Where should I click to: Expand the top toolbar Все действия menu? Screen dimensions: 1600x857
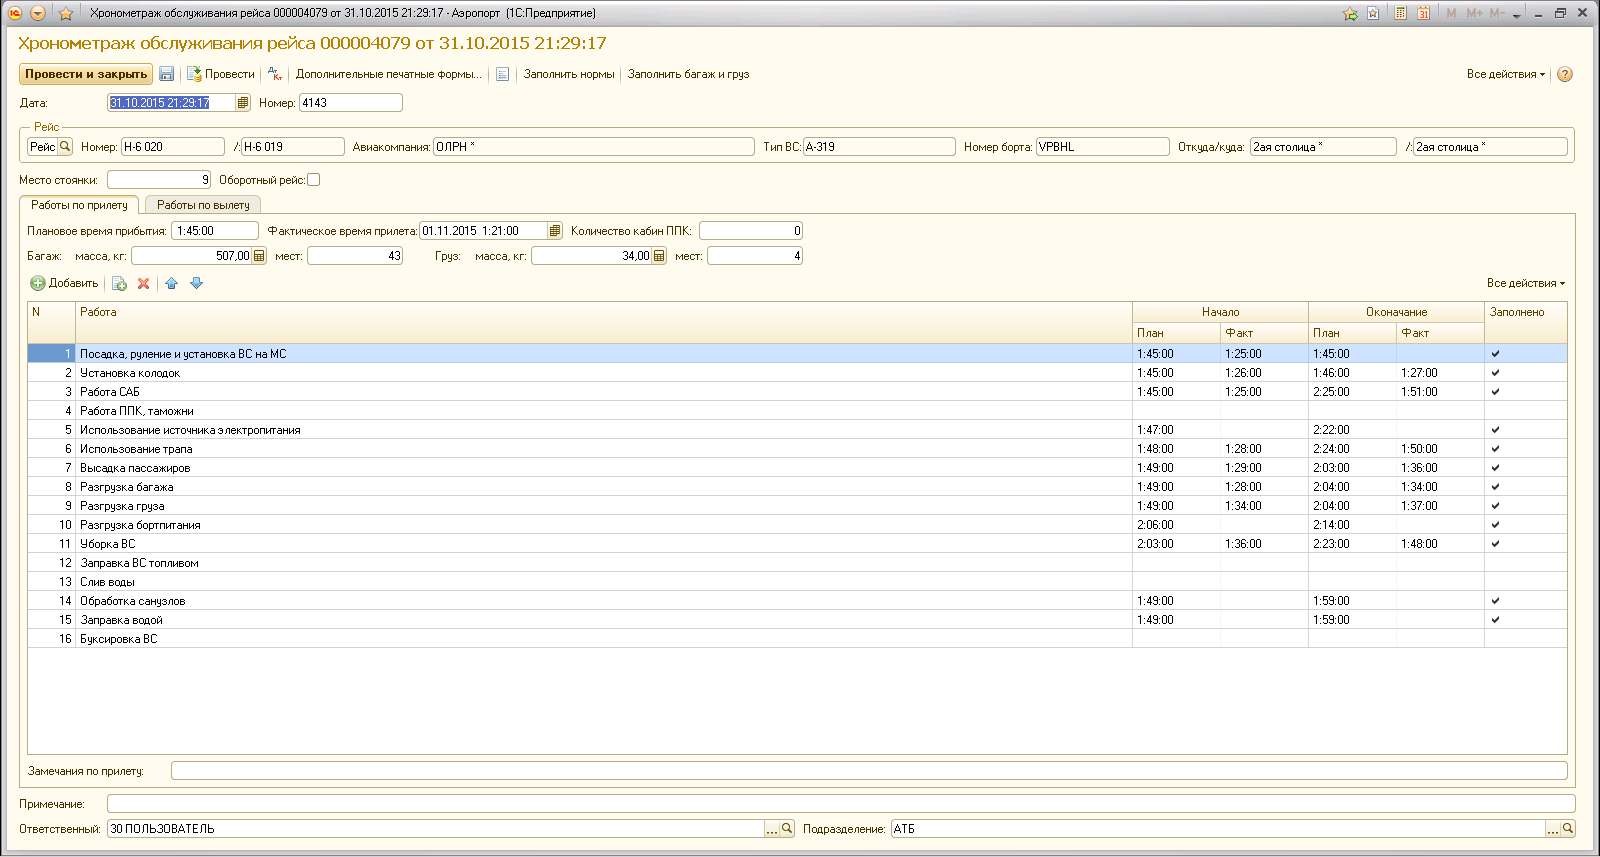[1505, 74]
